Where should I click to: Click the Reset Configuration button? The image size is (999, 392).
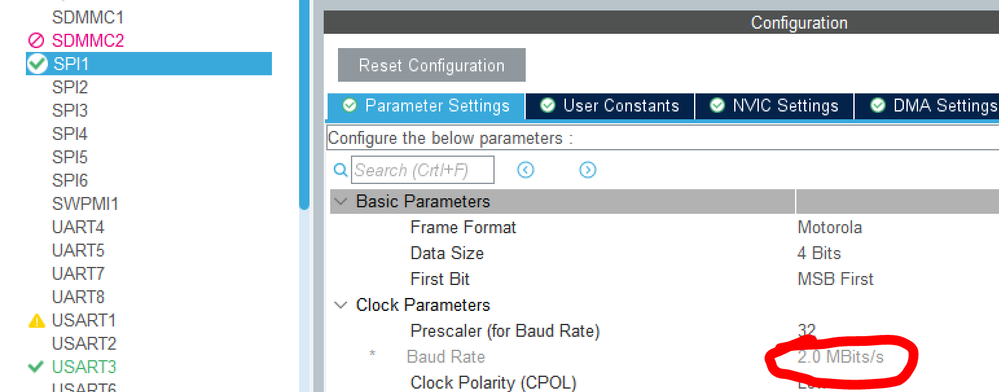coord(431,65)
